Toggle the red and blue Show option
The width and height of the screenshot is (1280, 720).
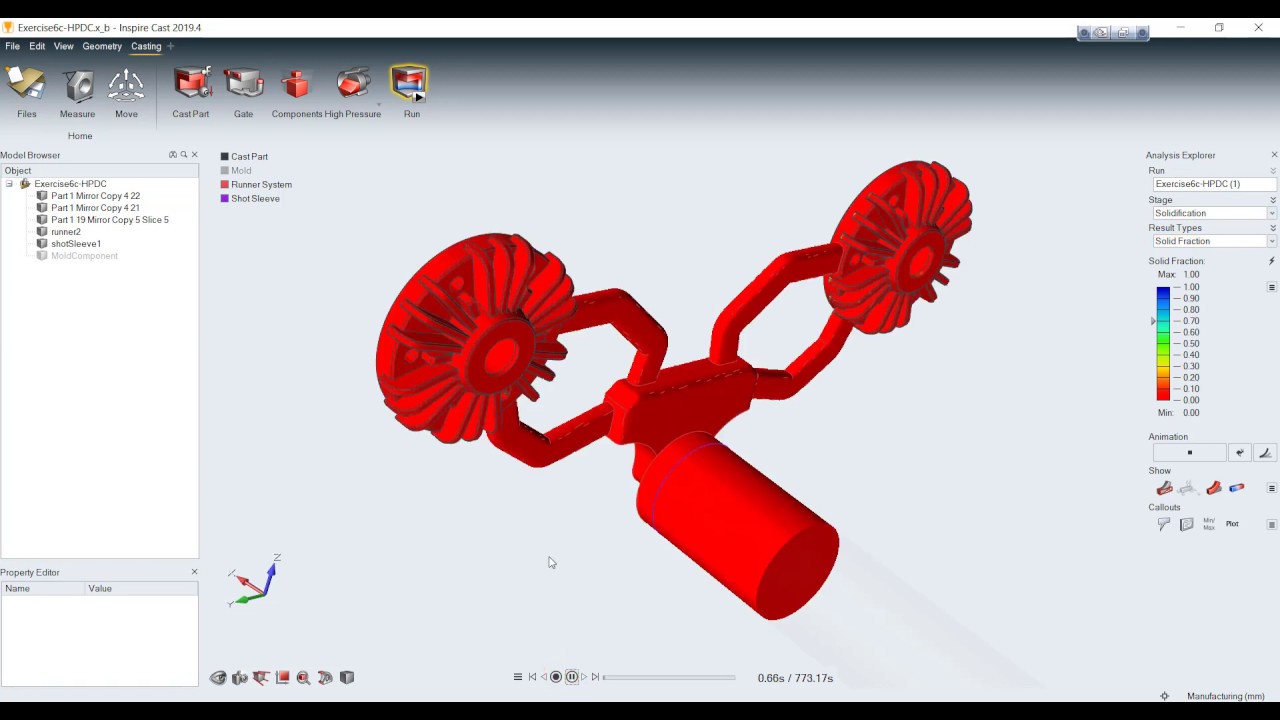point(1237,488)
